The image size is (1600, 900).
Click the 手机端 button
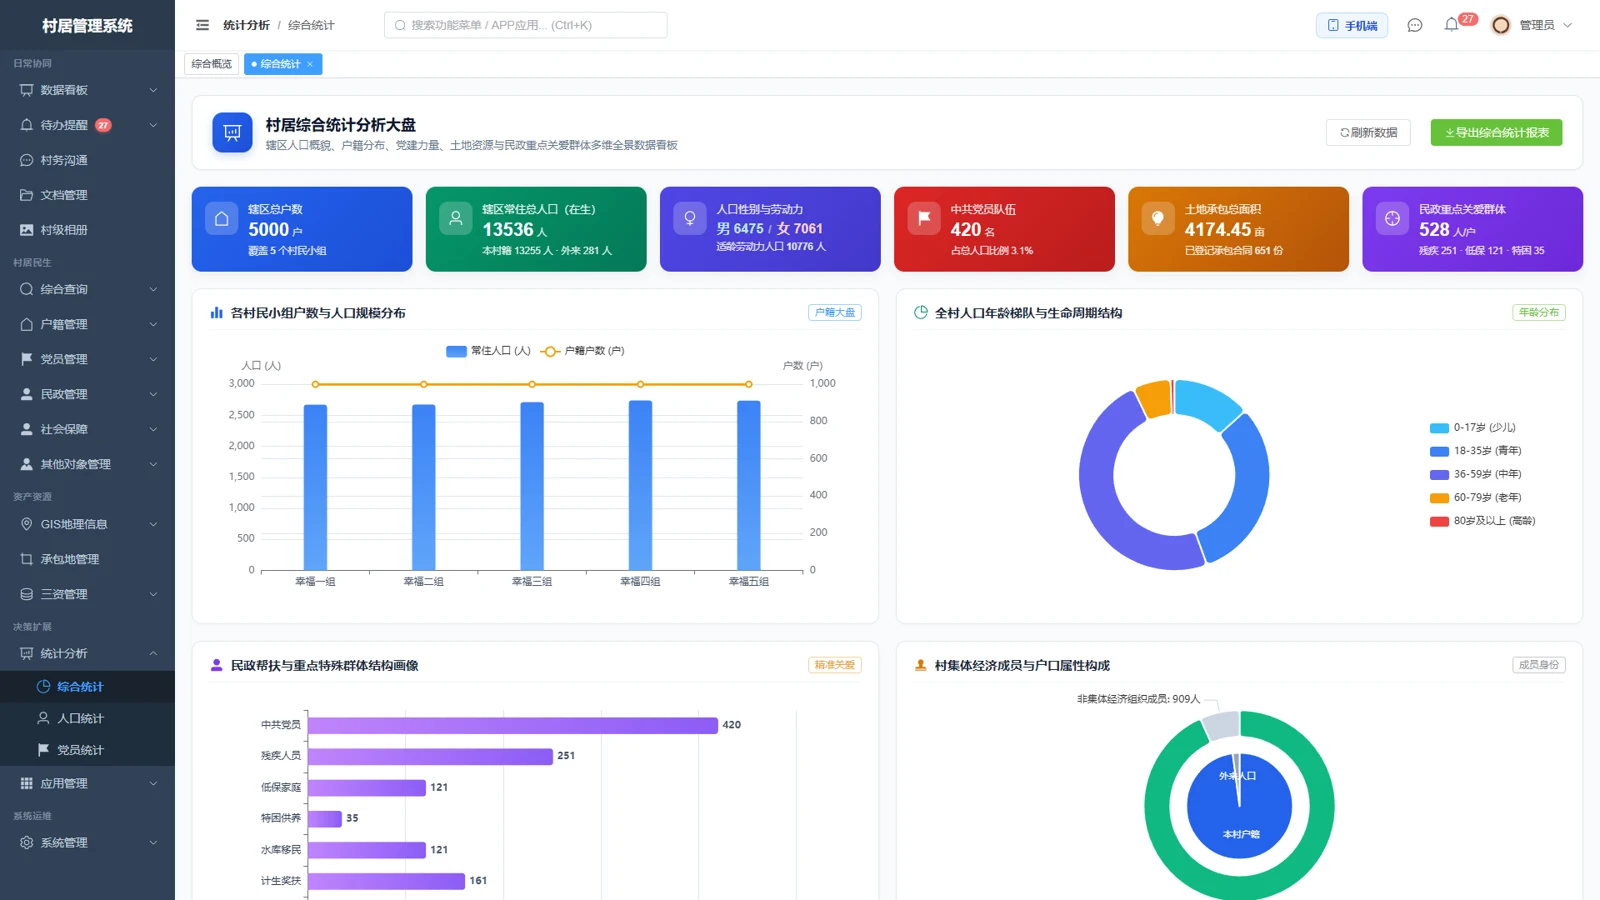[x=1352, y=25]
